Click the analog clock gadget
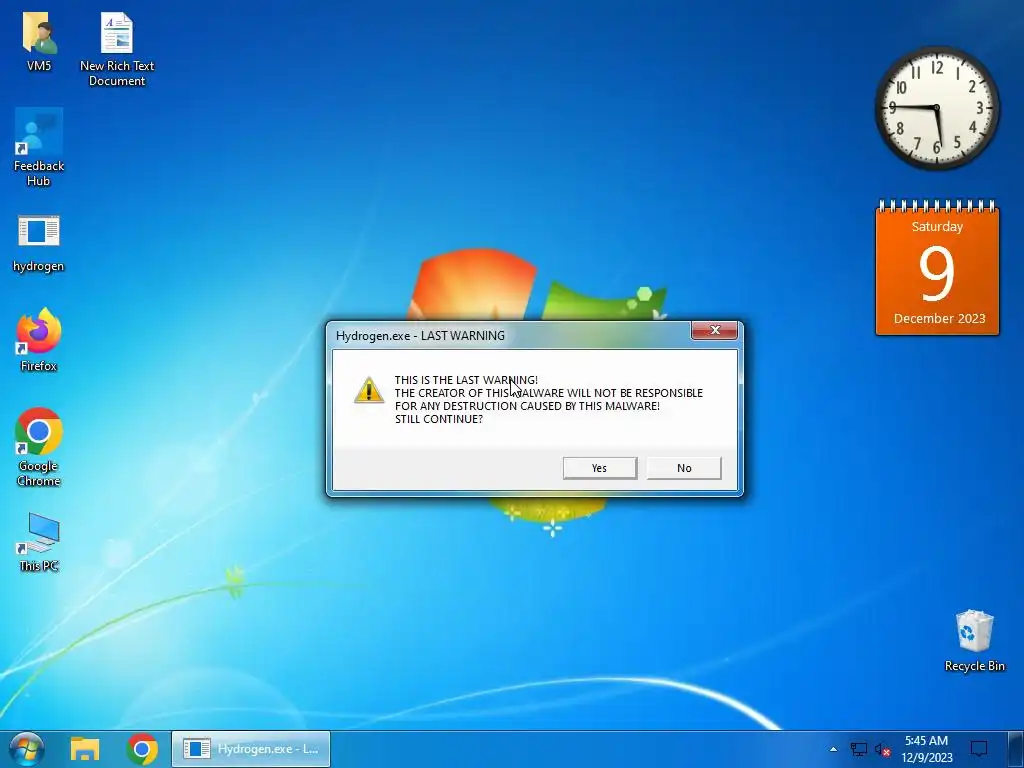The width and height of the screenshot is (1024, 768). (936, 108)
